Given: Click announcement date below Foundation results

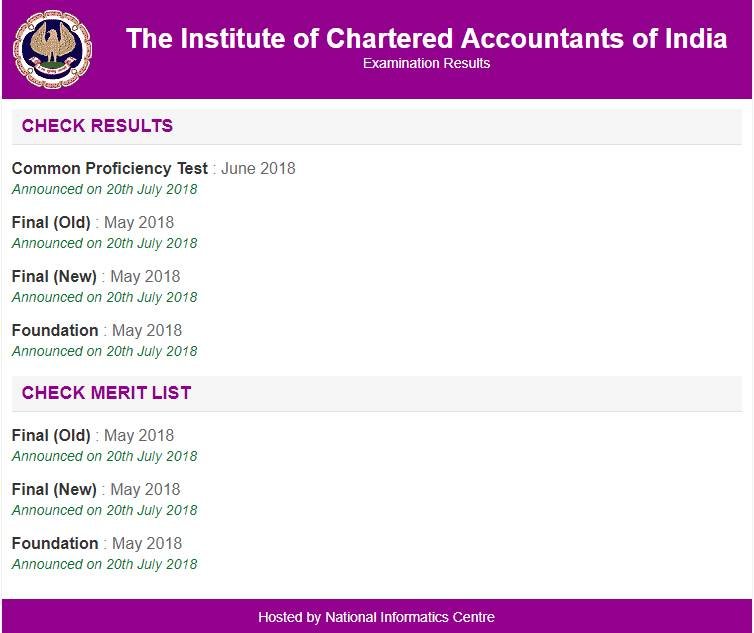Looking at the screenshot, I should click(104, 351).
